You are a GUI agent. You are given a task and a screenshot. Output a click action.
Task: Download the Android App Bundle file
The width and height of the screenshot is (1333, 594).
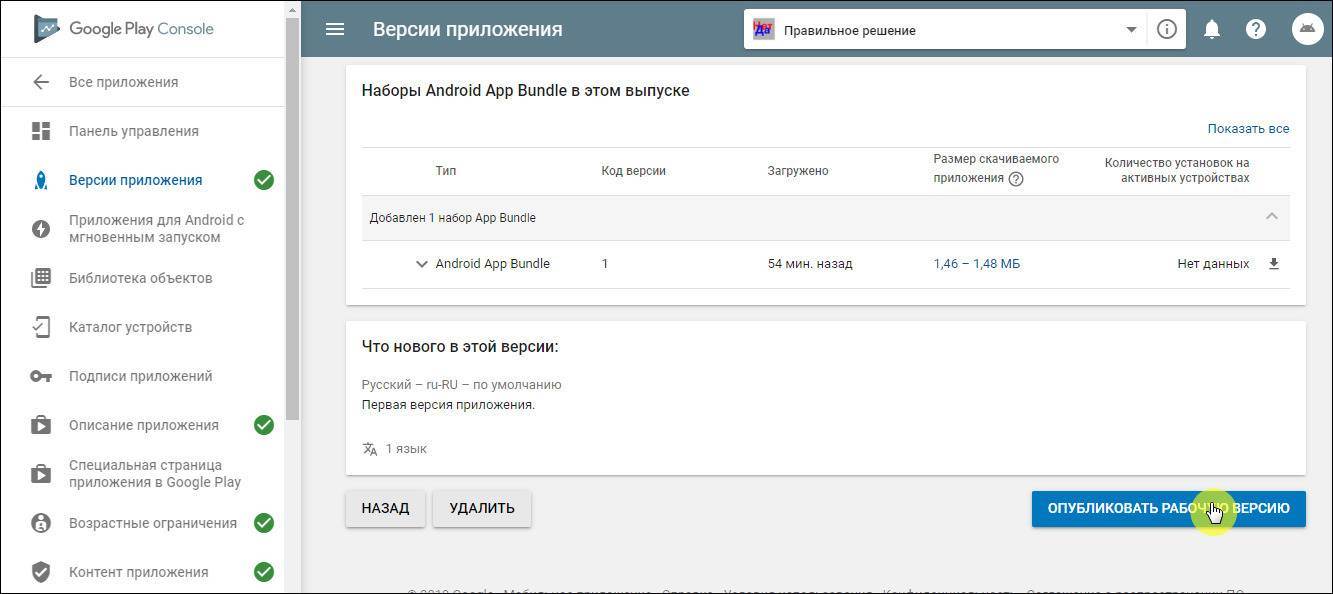tap(1273, 264)
